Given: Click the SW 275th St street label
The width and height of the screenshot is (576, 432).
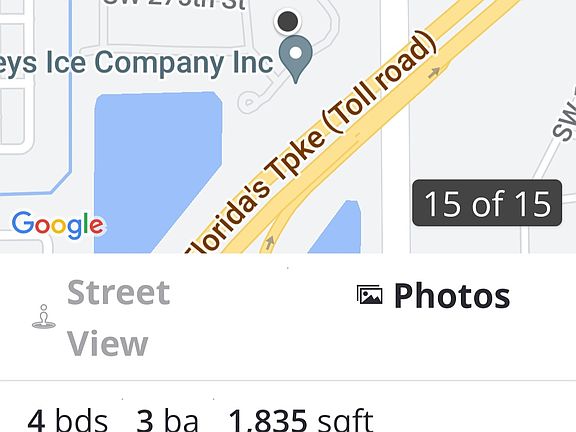Looking at the screenshot, I should (x=174, y=6).
